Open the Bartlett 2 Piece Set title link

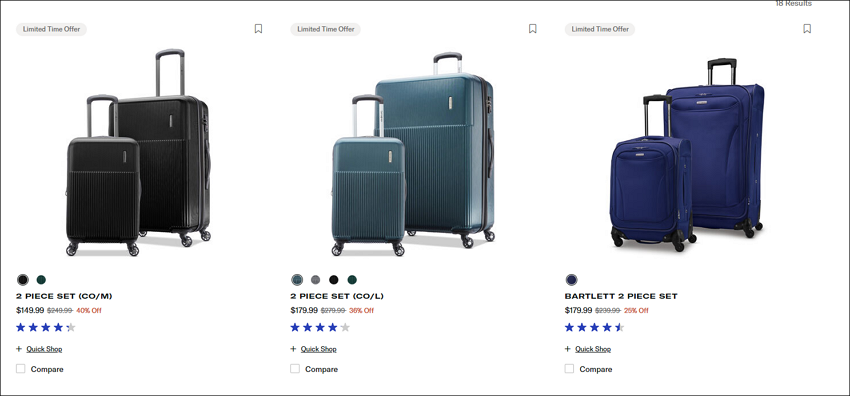621,296
